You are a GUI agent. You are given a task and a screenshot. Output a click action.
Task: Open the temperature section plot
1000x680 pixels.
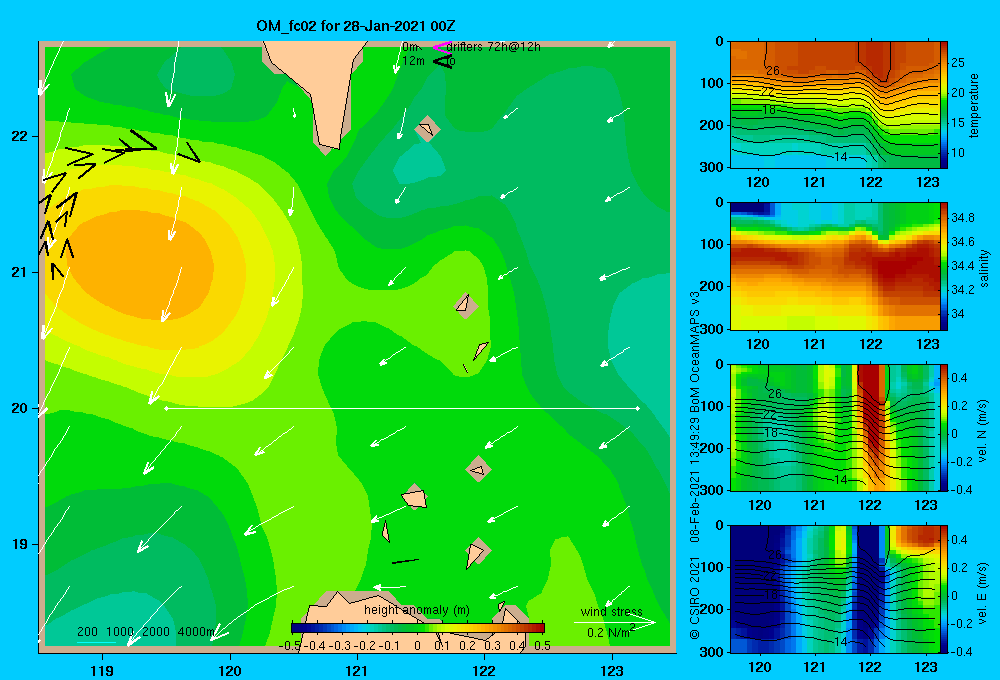835,105
